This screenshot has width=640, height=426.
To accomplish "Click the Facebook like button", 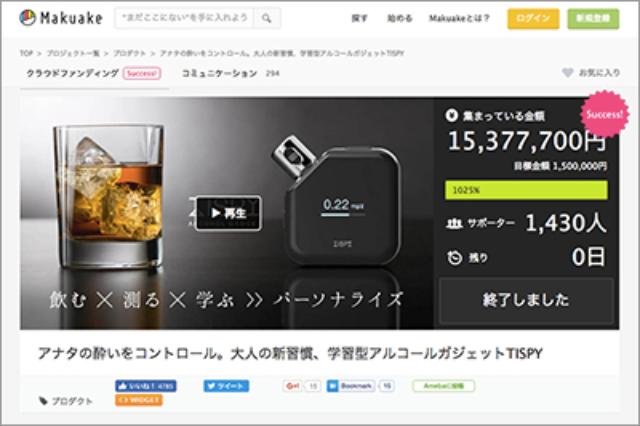I will [x=146, y=386].
